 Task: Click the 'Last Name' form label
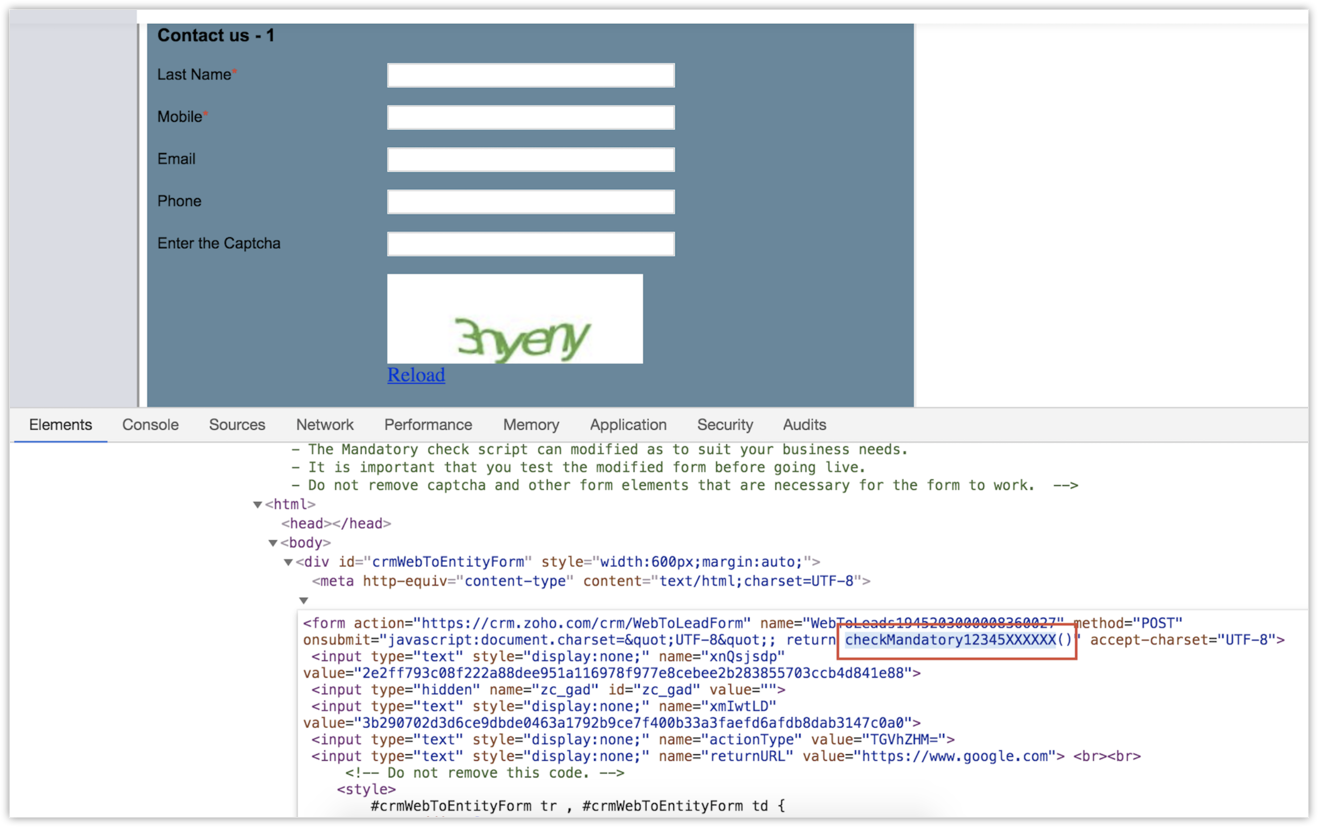(x=194, y=75)
